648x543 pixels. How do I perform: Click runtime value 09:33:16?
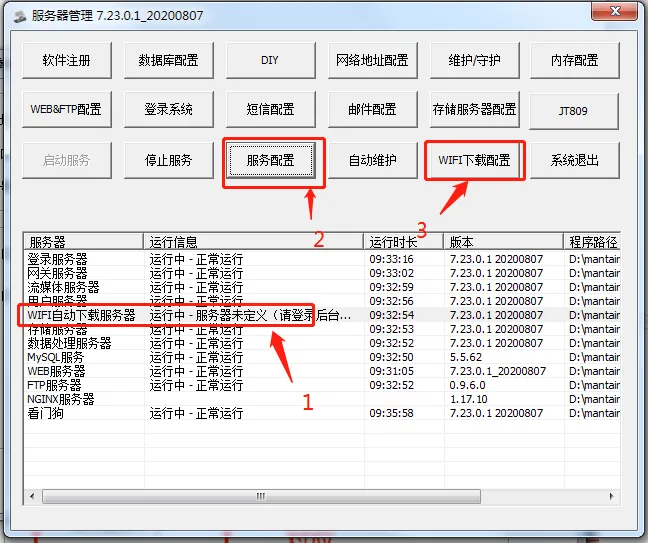pos(391,260)
